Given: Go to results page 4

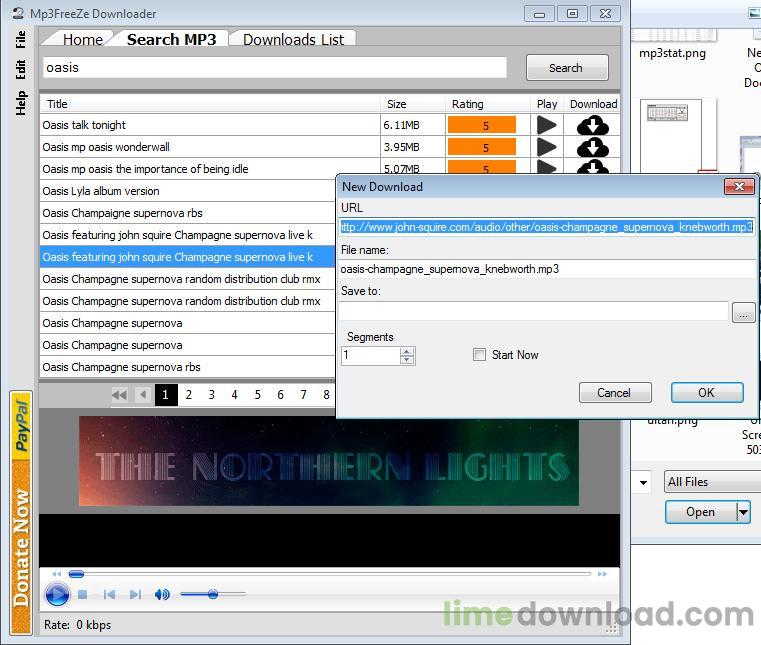Looking at the screenshot, I should coord(234,395).
